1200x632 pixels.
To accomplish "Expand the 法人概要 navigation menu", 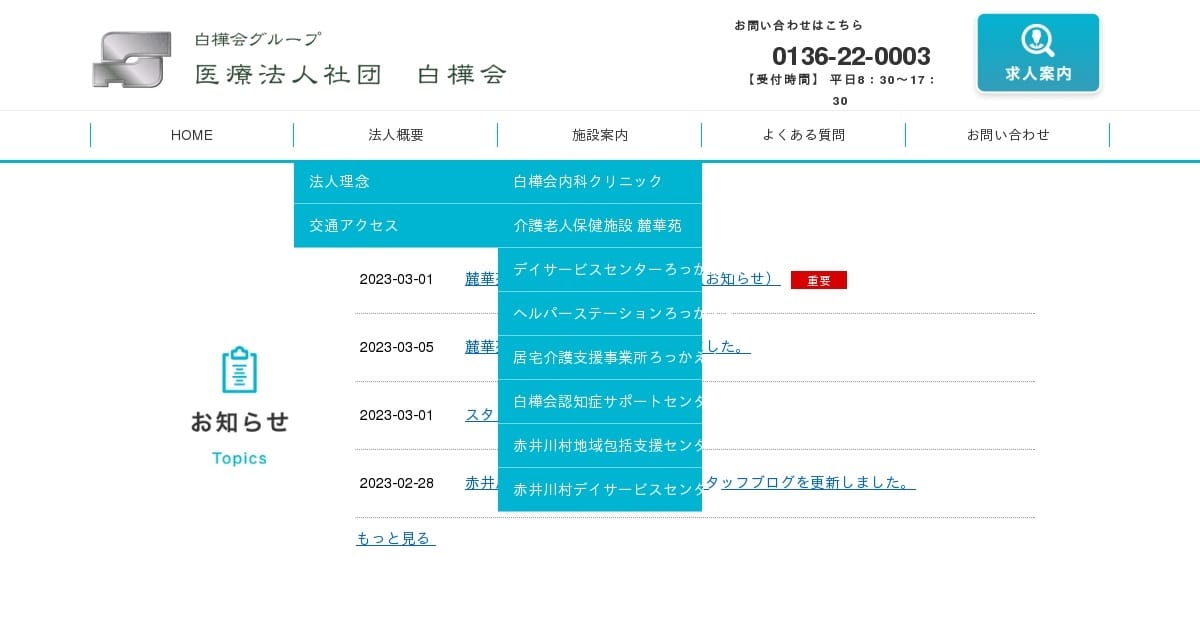I will (396, 135).
